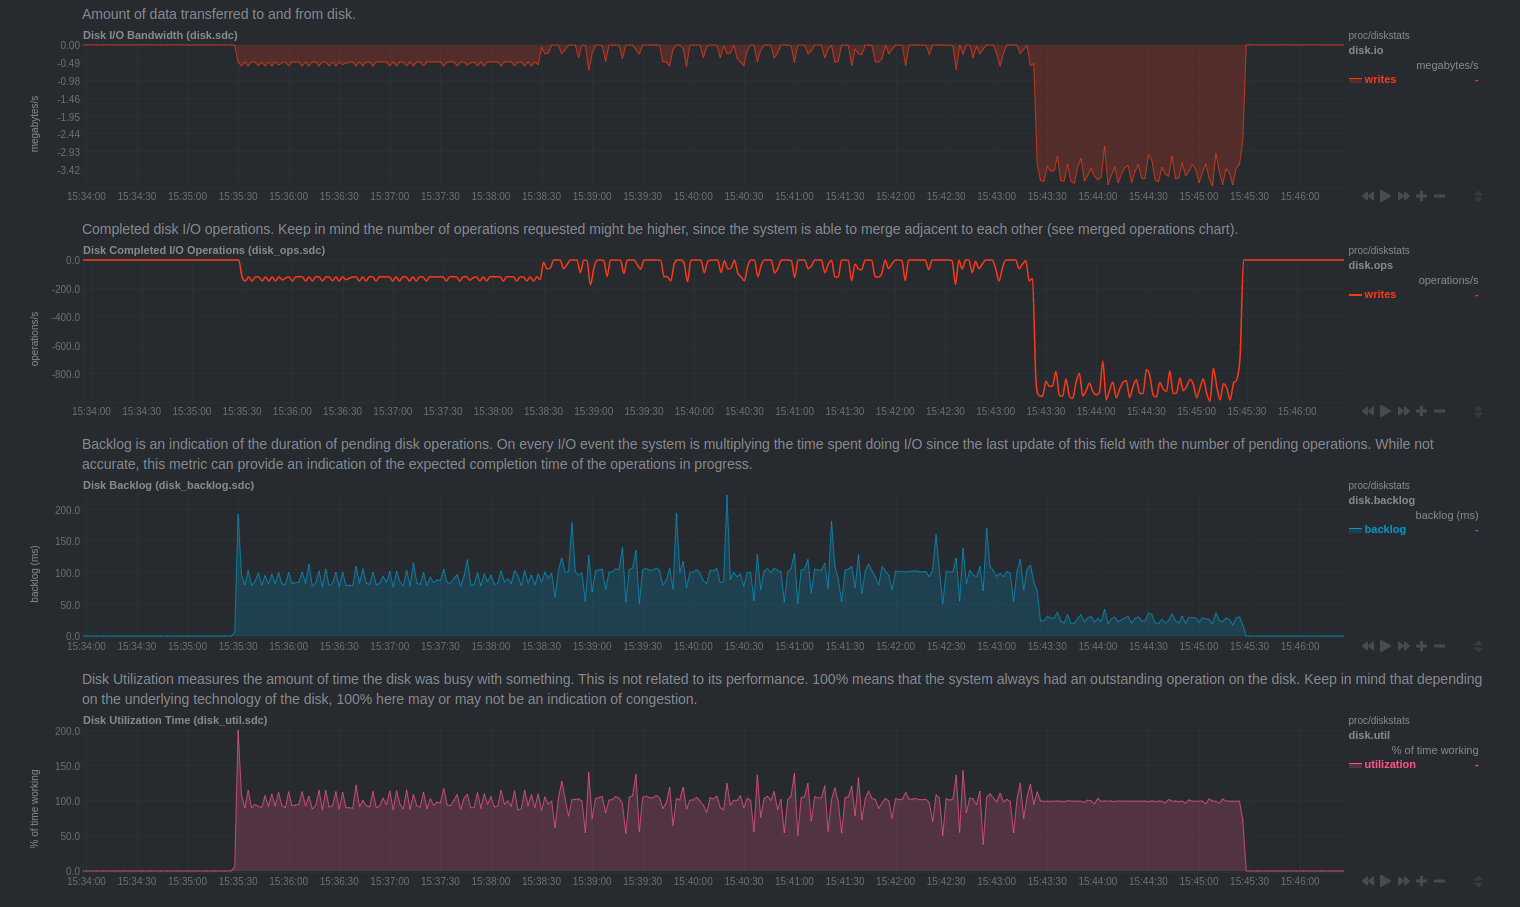Zoom in on Disk Completed I/O Operations chart
The width and height of the screenshot is (1520, 907).
click(x=1421, y=411)
